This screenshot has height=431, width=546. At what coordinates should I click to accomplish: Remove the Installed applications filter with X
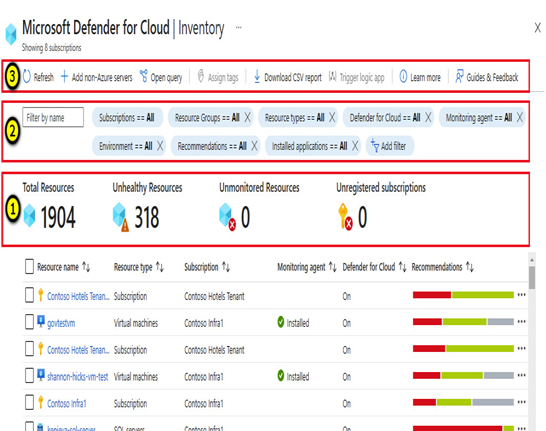355,146
